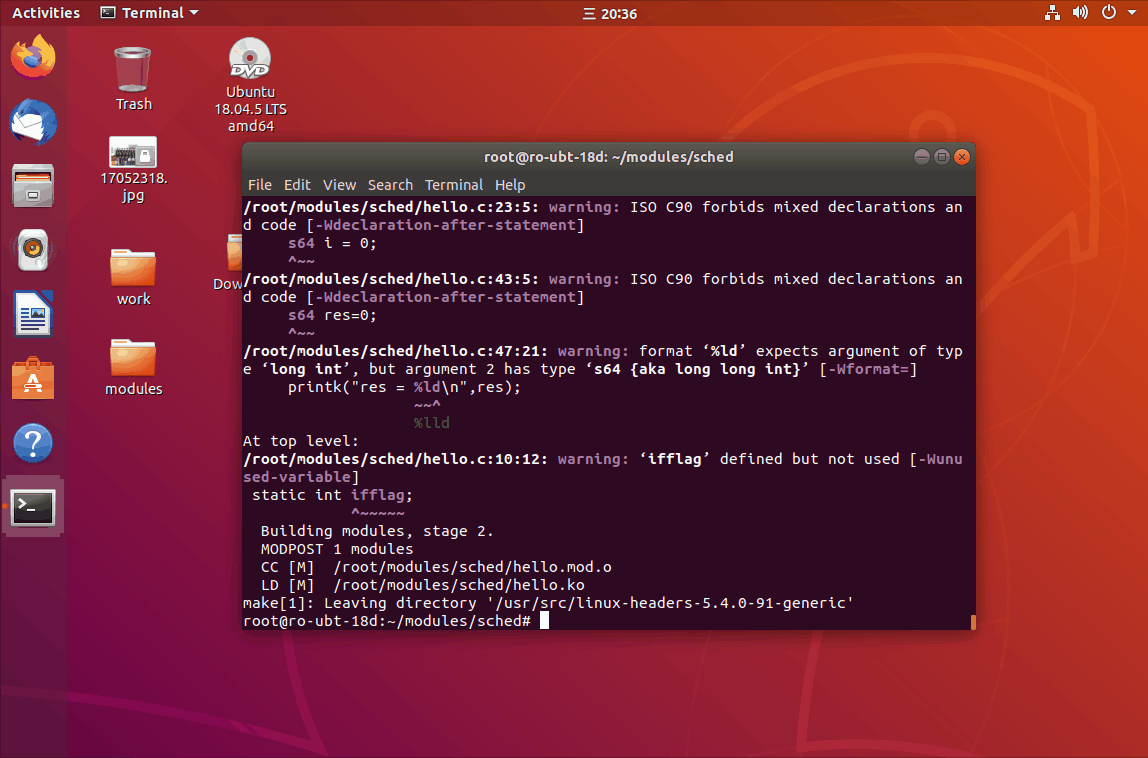Maximize the terminal window
The height and width of the screenshot is (758, 1148).
942,157
